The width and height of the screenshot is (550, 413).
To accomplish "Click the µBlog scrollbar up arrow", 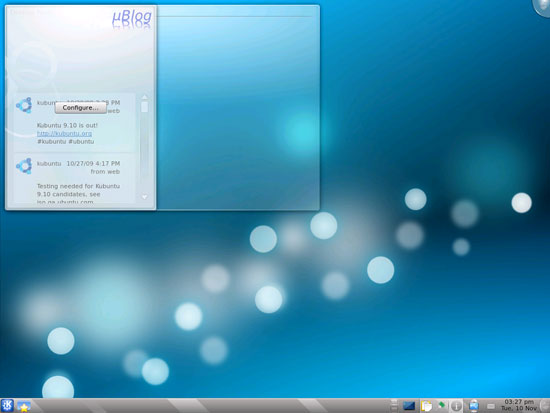I will pyautogui.click(x=145, y=97).
